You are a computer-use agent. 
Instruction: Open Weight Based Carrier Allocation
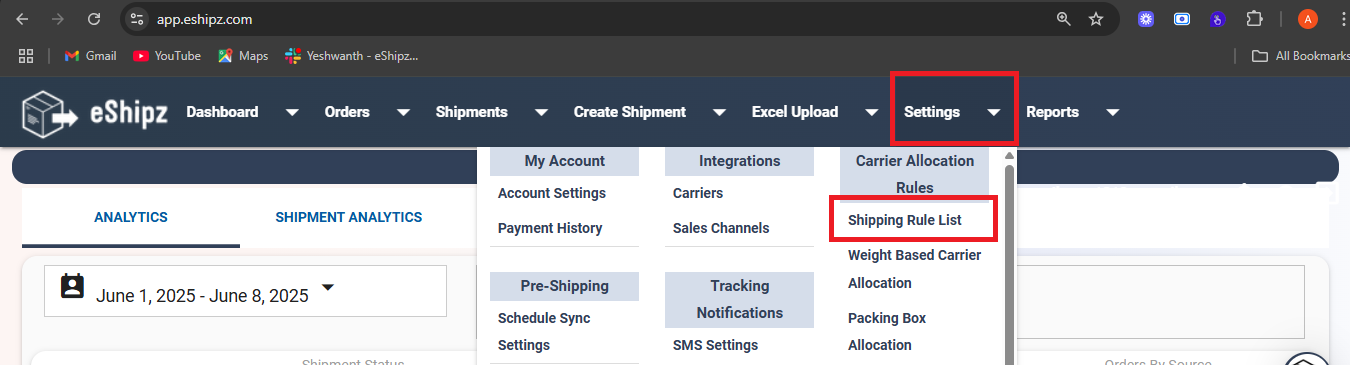coord(915,269)
